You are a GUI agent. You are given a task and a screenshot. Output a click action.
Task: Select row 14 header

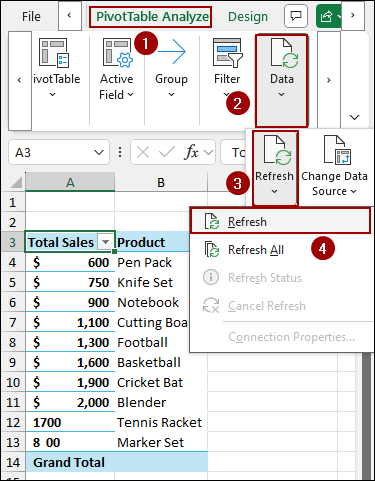coord(13,462)
